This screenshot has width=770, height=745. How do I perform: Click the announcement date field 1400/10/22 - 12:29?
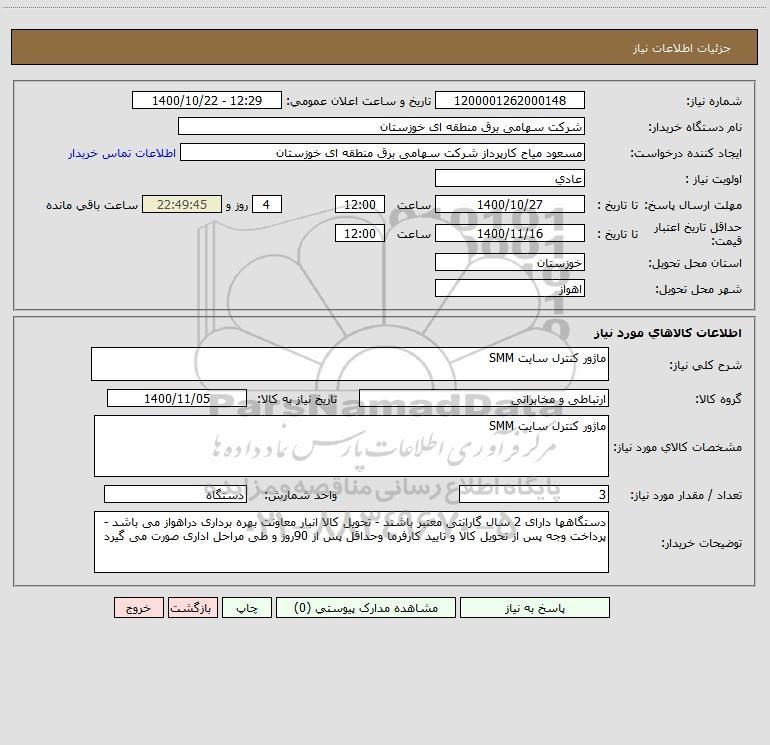(207, 100)
